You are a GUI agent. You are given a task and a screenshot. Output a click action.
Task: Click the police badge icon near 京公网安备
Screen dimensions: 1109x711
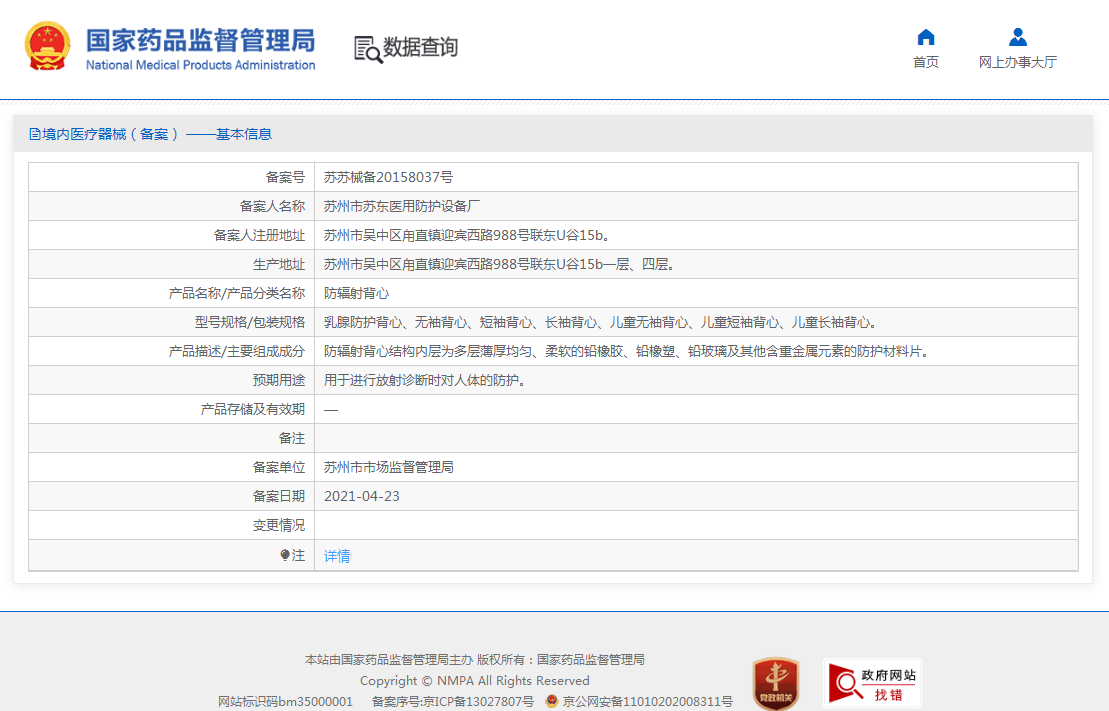(552, 700)
